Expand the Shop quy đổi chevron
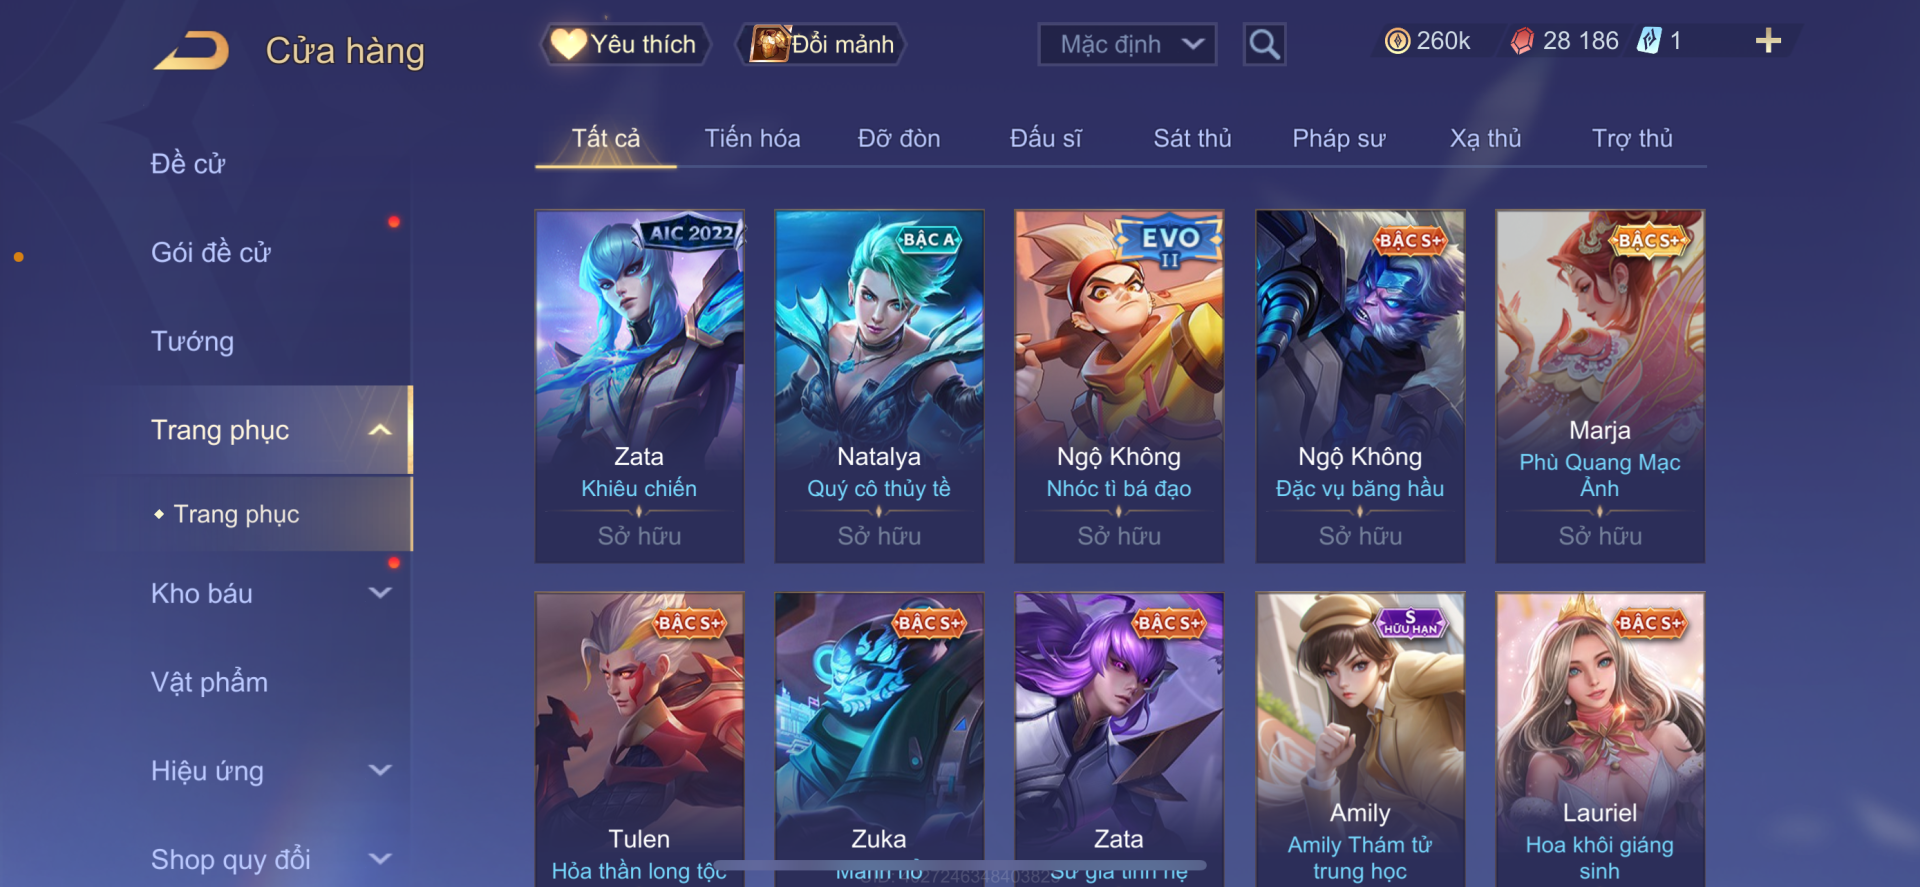 380,859
